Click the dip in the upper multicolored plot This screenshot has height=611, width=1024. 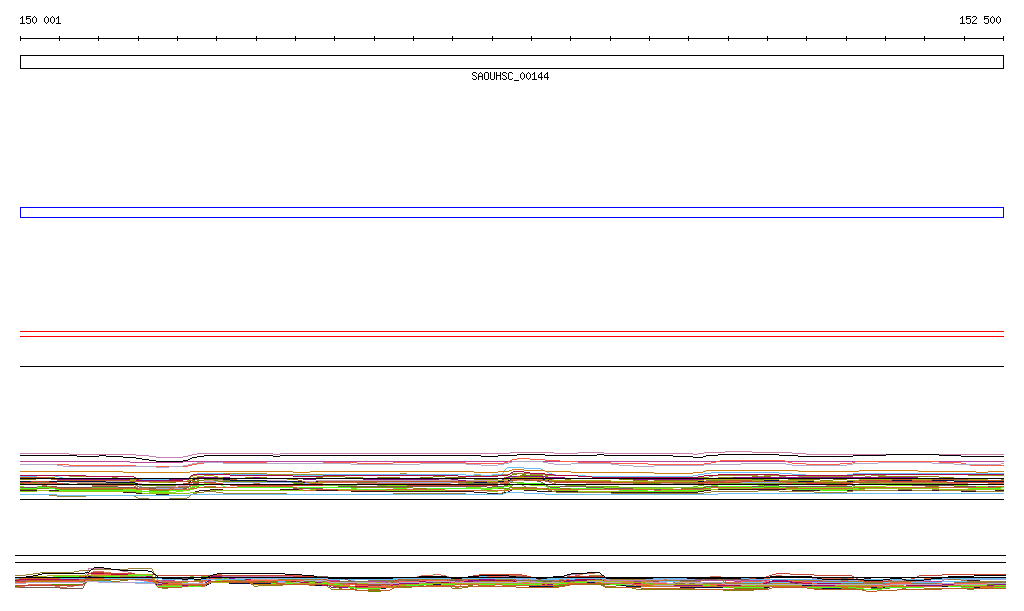pos(165,463)
